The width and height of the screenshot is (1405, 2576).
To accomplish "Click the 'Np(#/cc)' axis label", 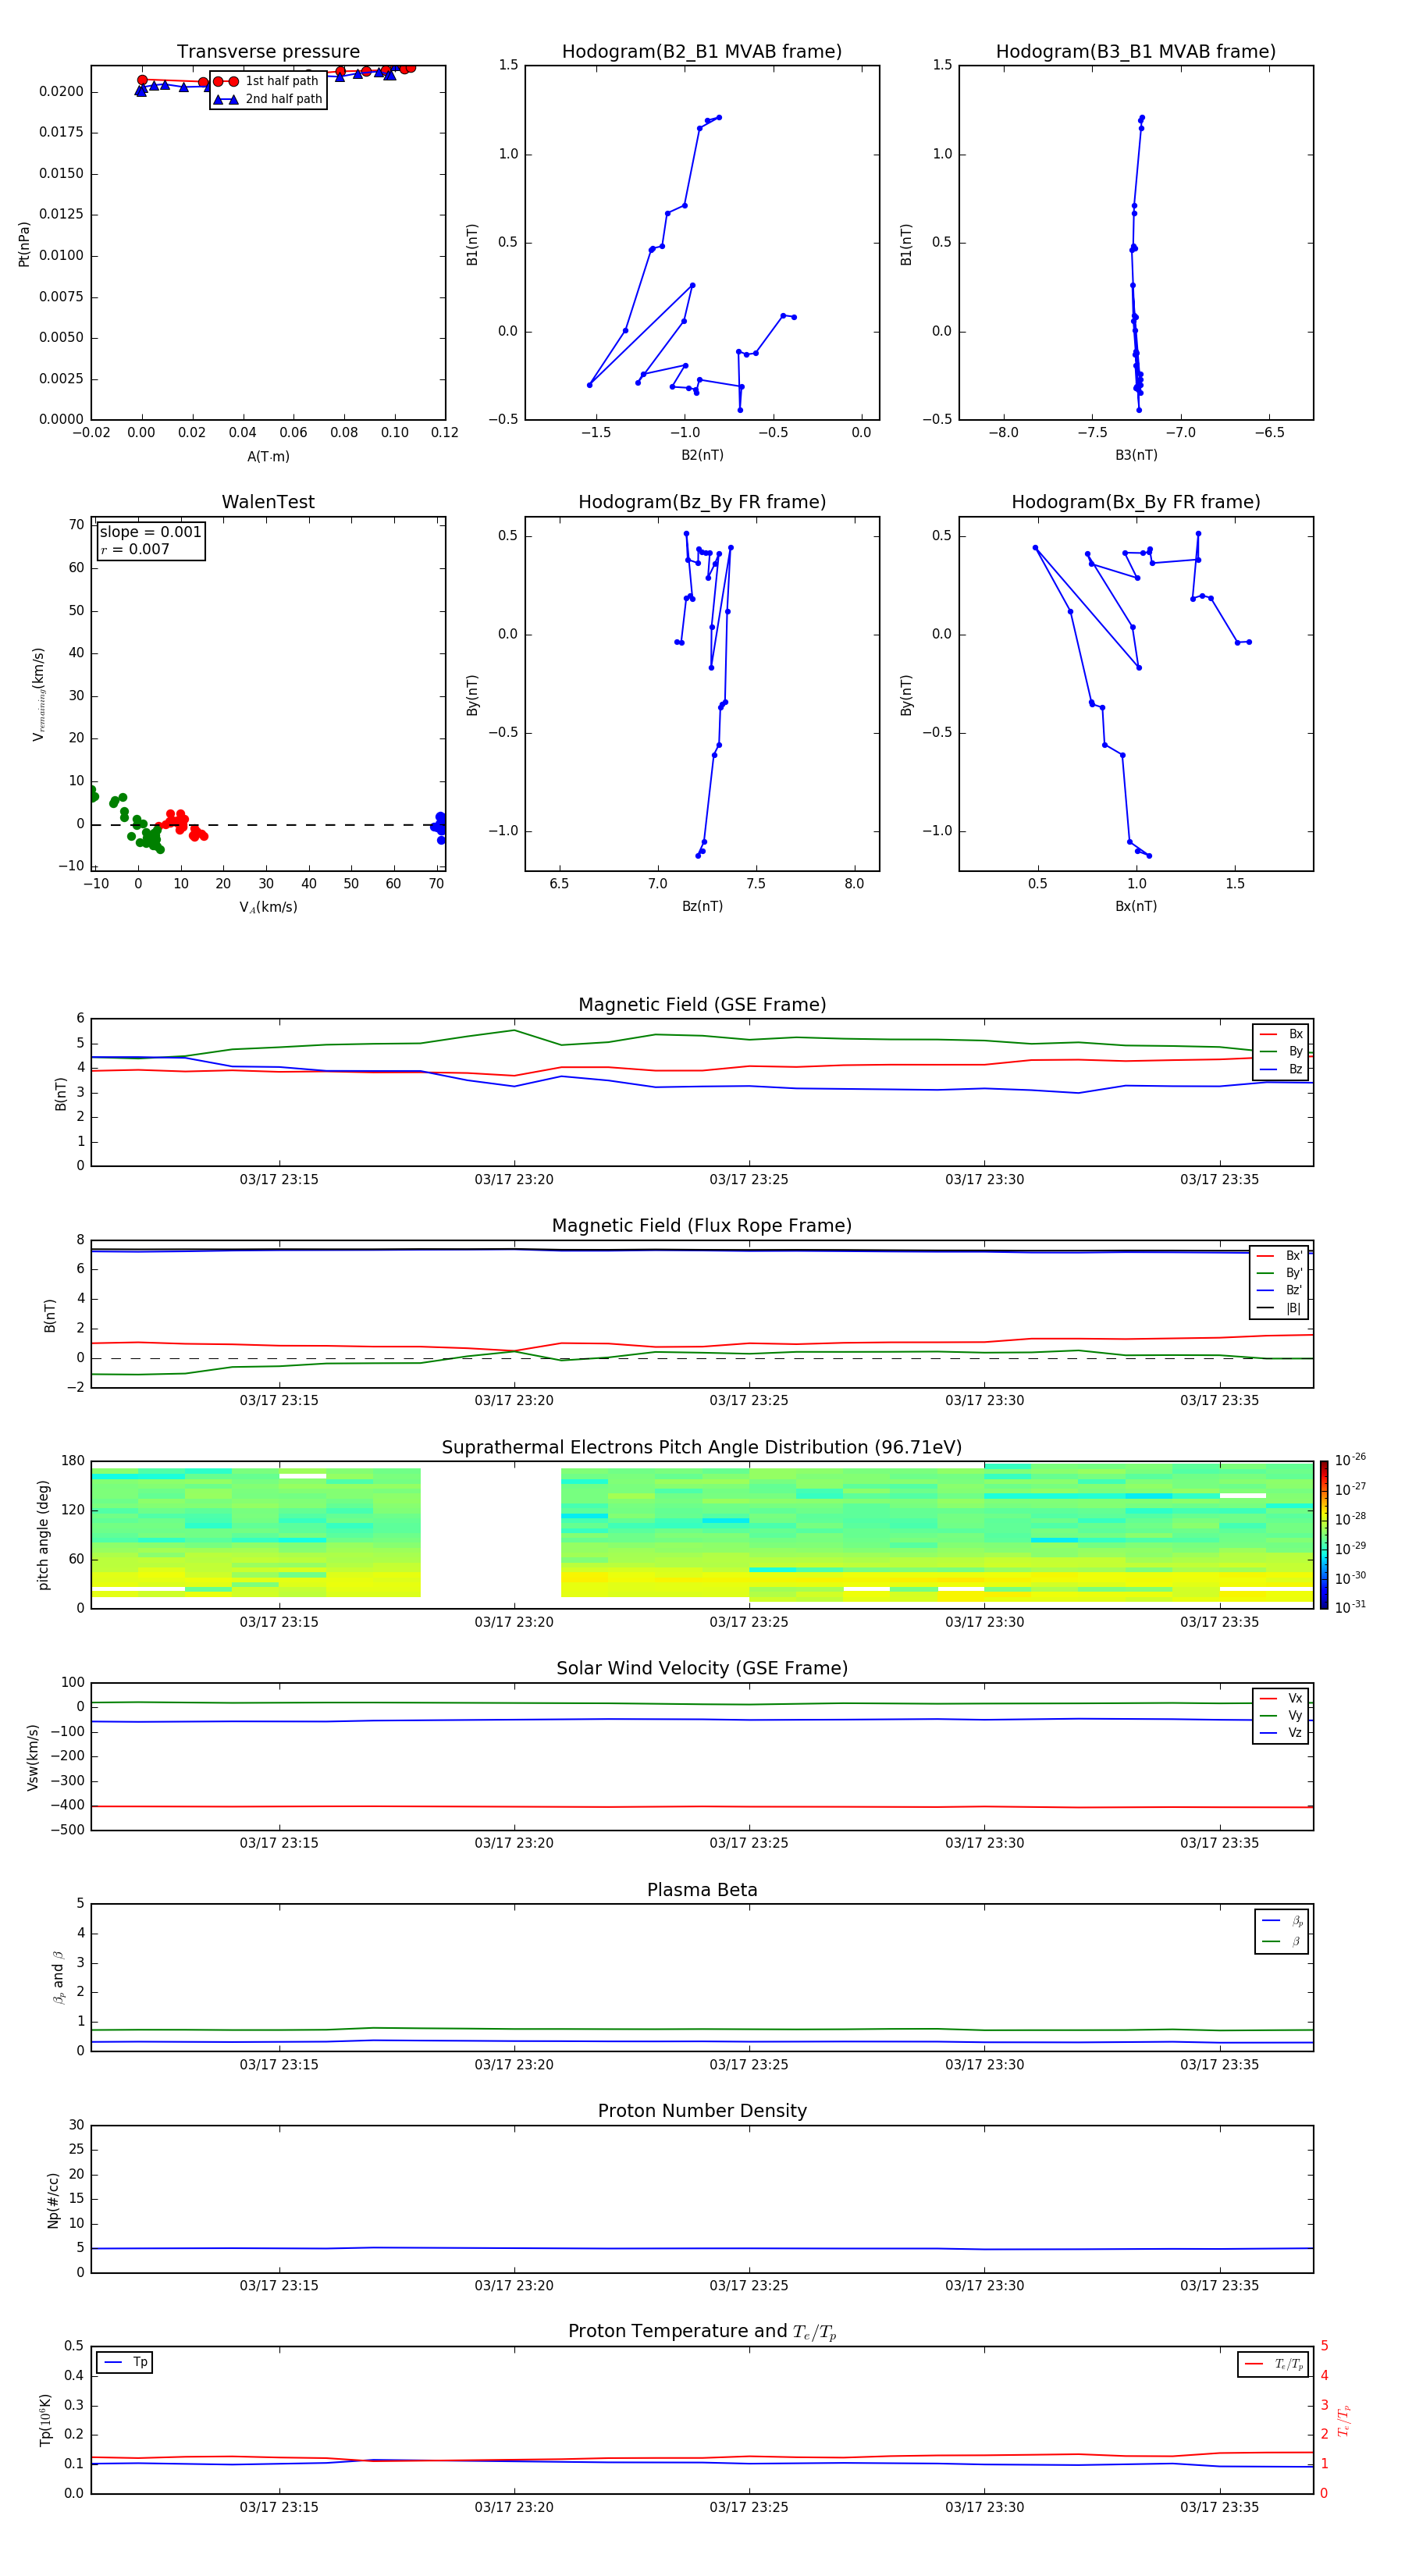I will click(x=53, y=2200).
